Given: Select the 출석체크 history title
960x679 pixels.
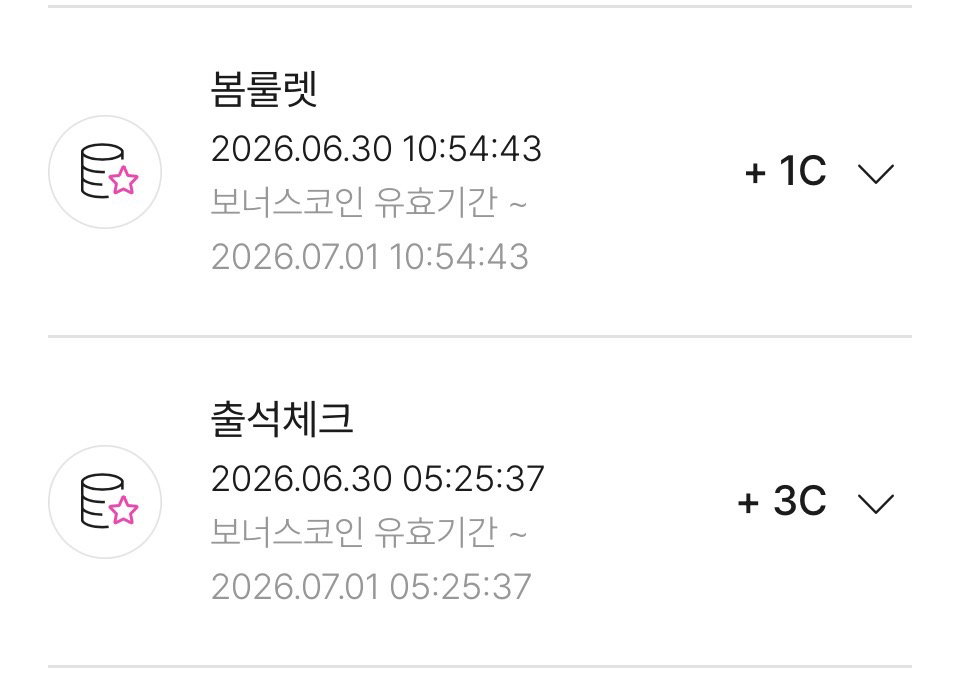Looking at the screenshot, I should tap(282, 420).
